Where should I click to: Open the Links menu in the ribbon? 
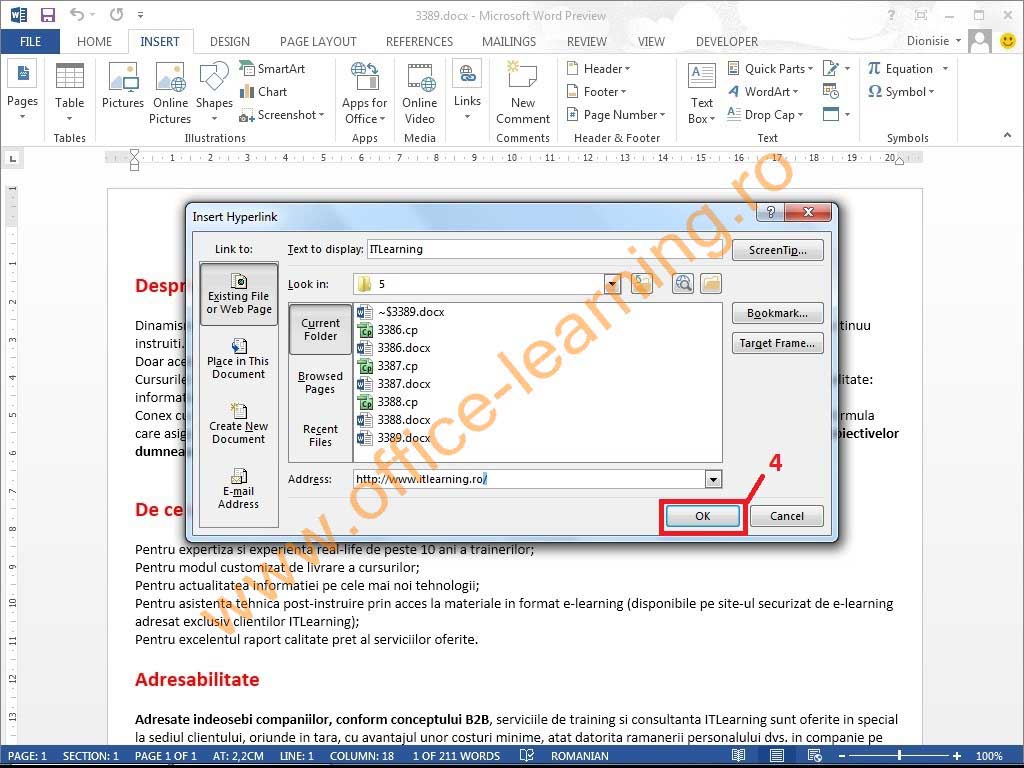point(467,91)
